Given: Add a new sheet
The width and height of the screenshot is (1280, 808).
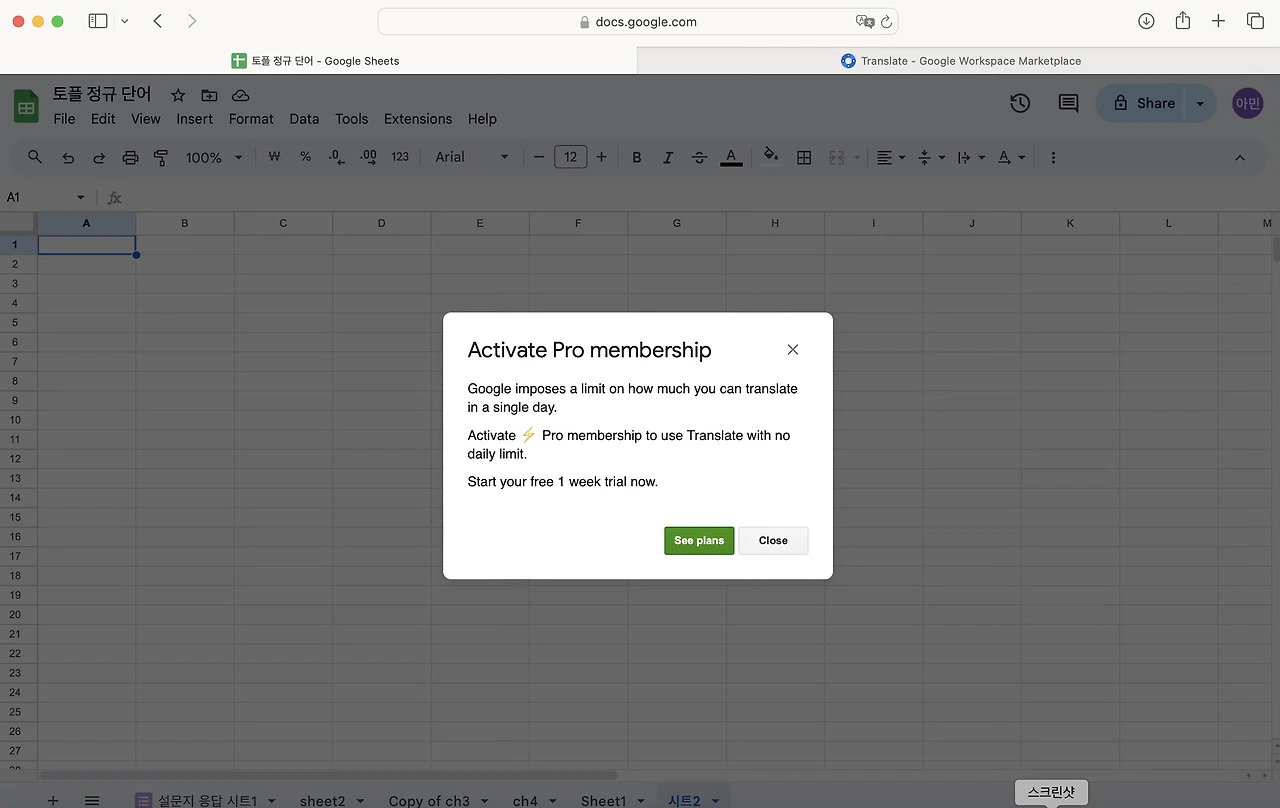Looking at the screenshot, I should 53,800.
